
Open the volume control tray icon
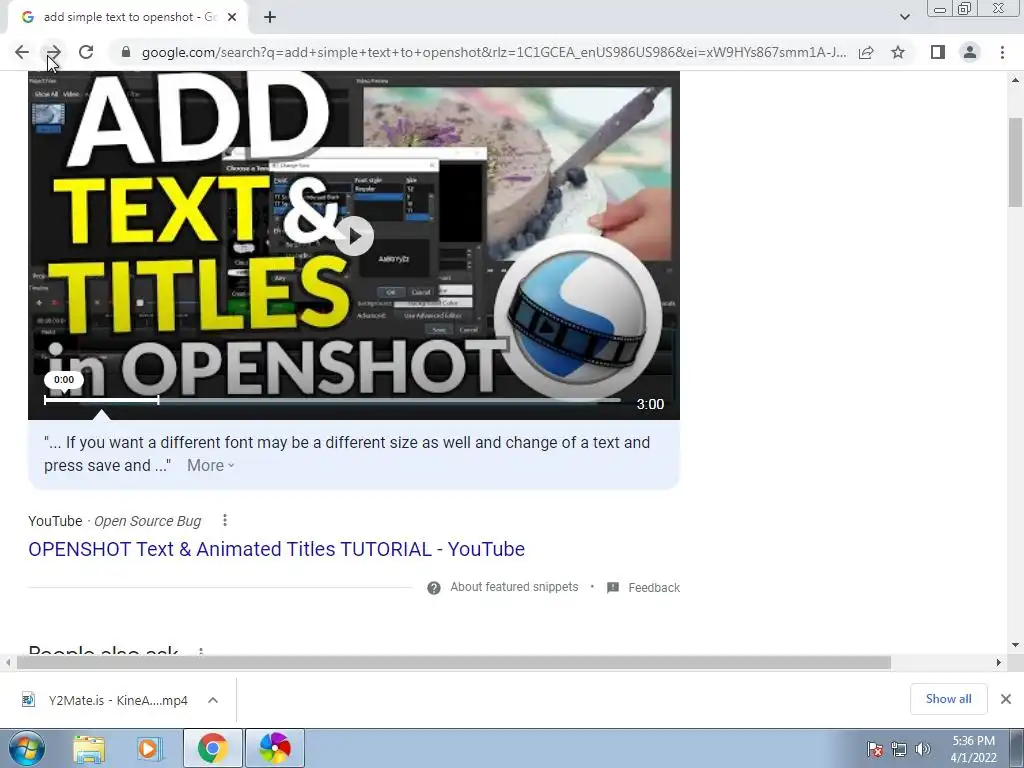[x=923, y=749]
